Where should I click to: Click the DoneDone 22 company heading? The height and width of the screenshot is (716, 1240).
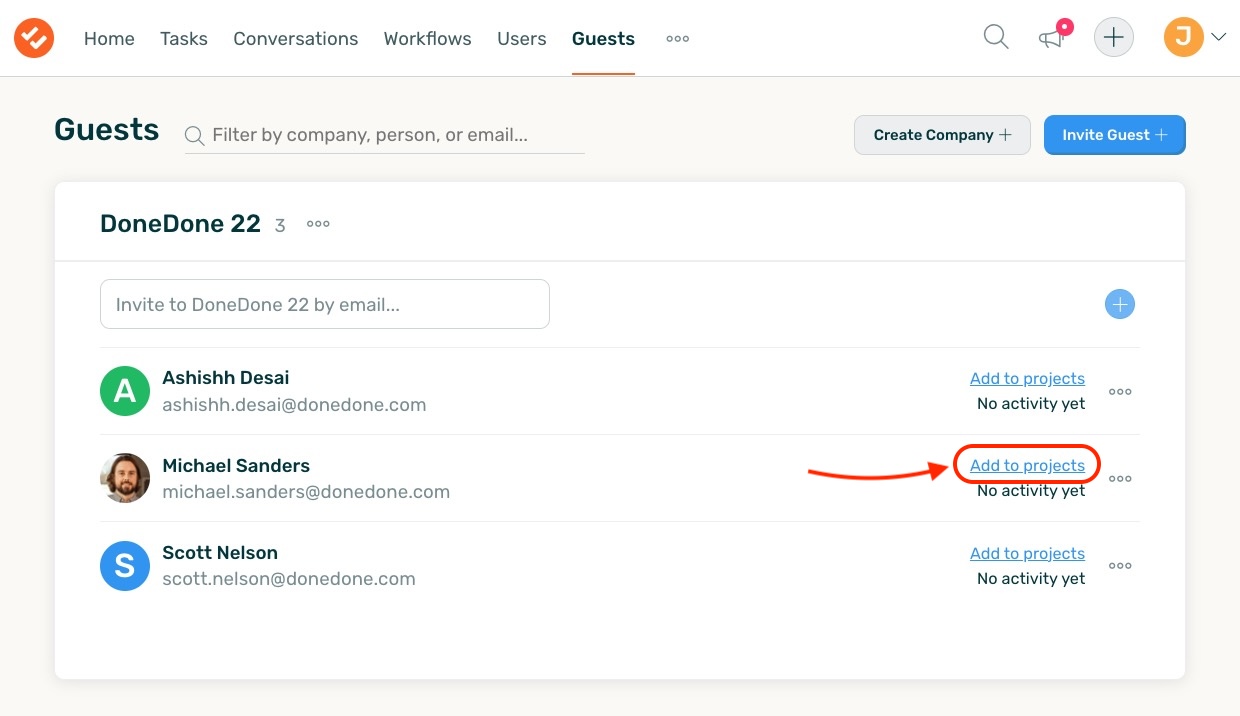point(180,224)
